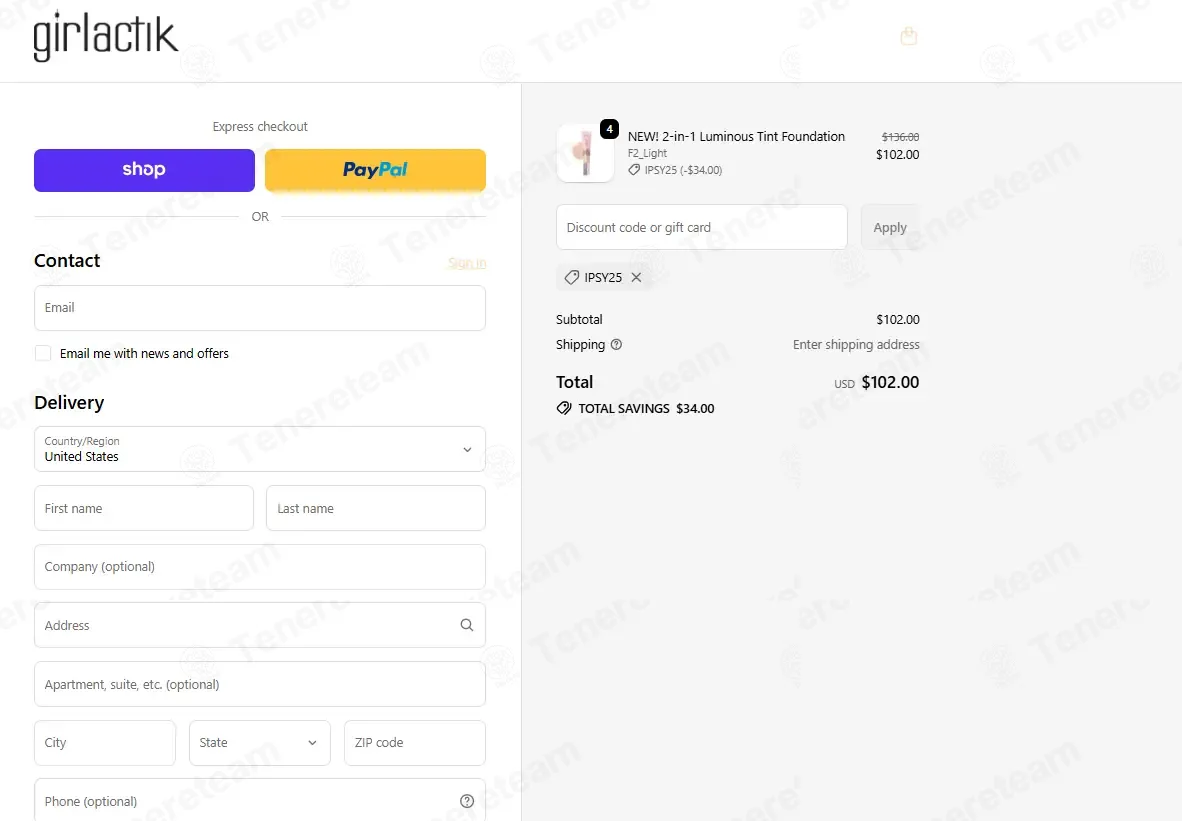Image resolution: width=1182 pixels, height=821 pixels.
Task: Open the Sign in link
Action: tap(467, 262)
